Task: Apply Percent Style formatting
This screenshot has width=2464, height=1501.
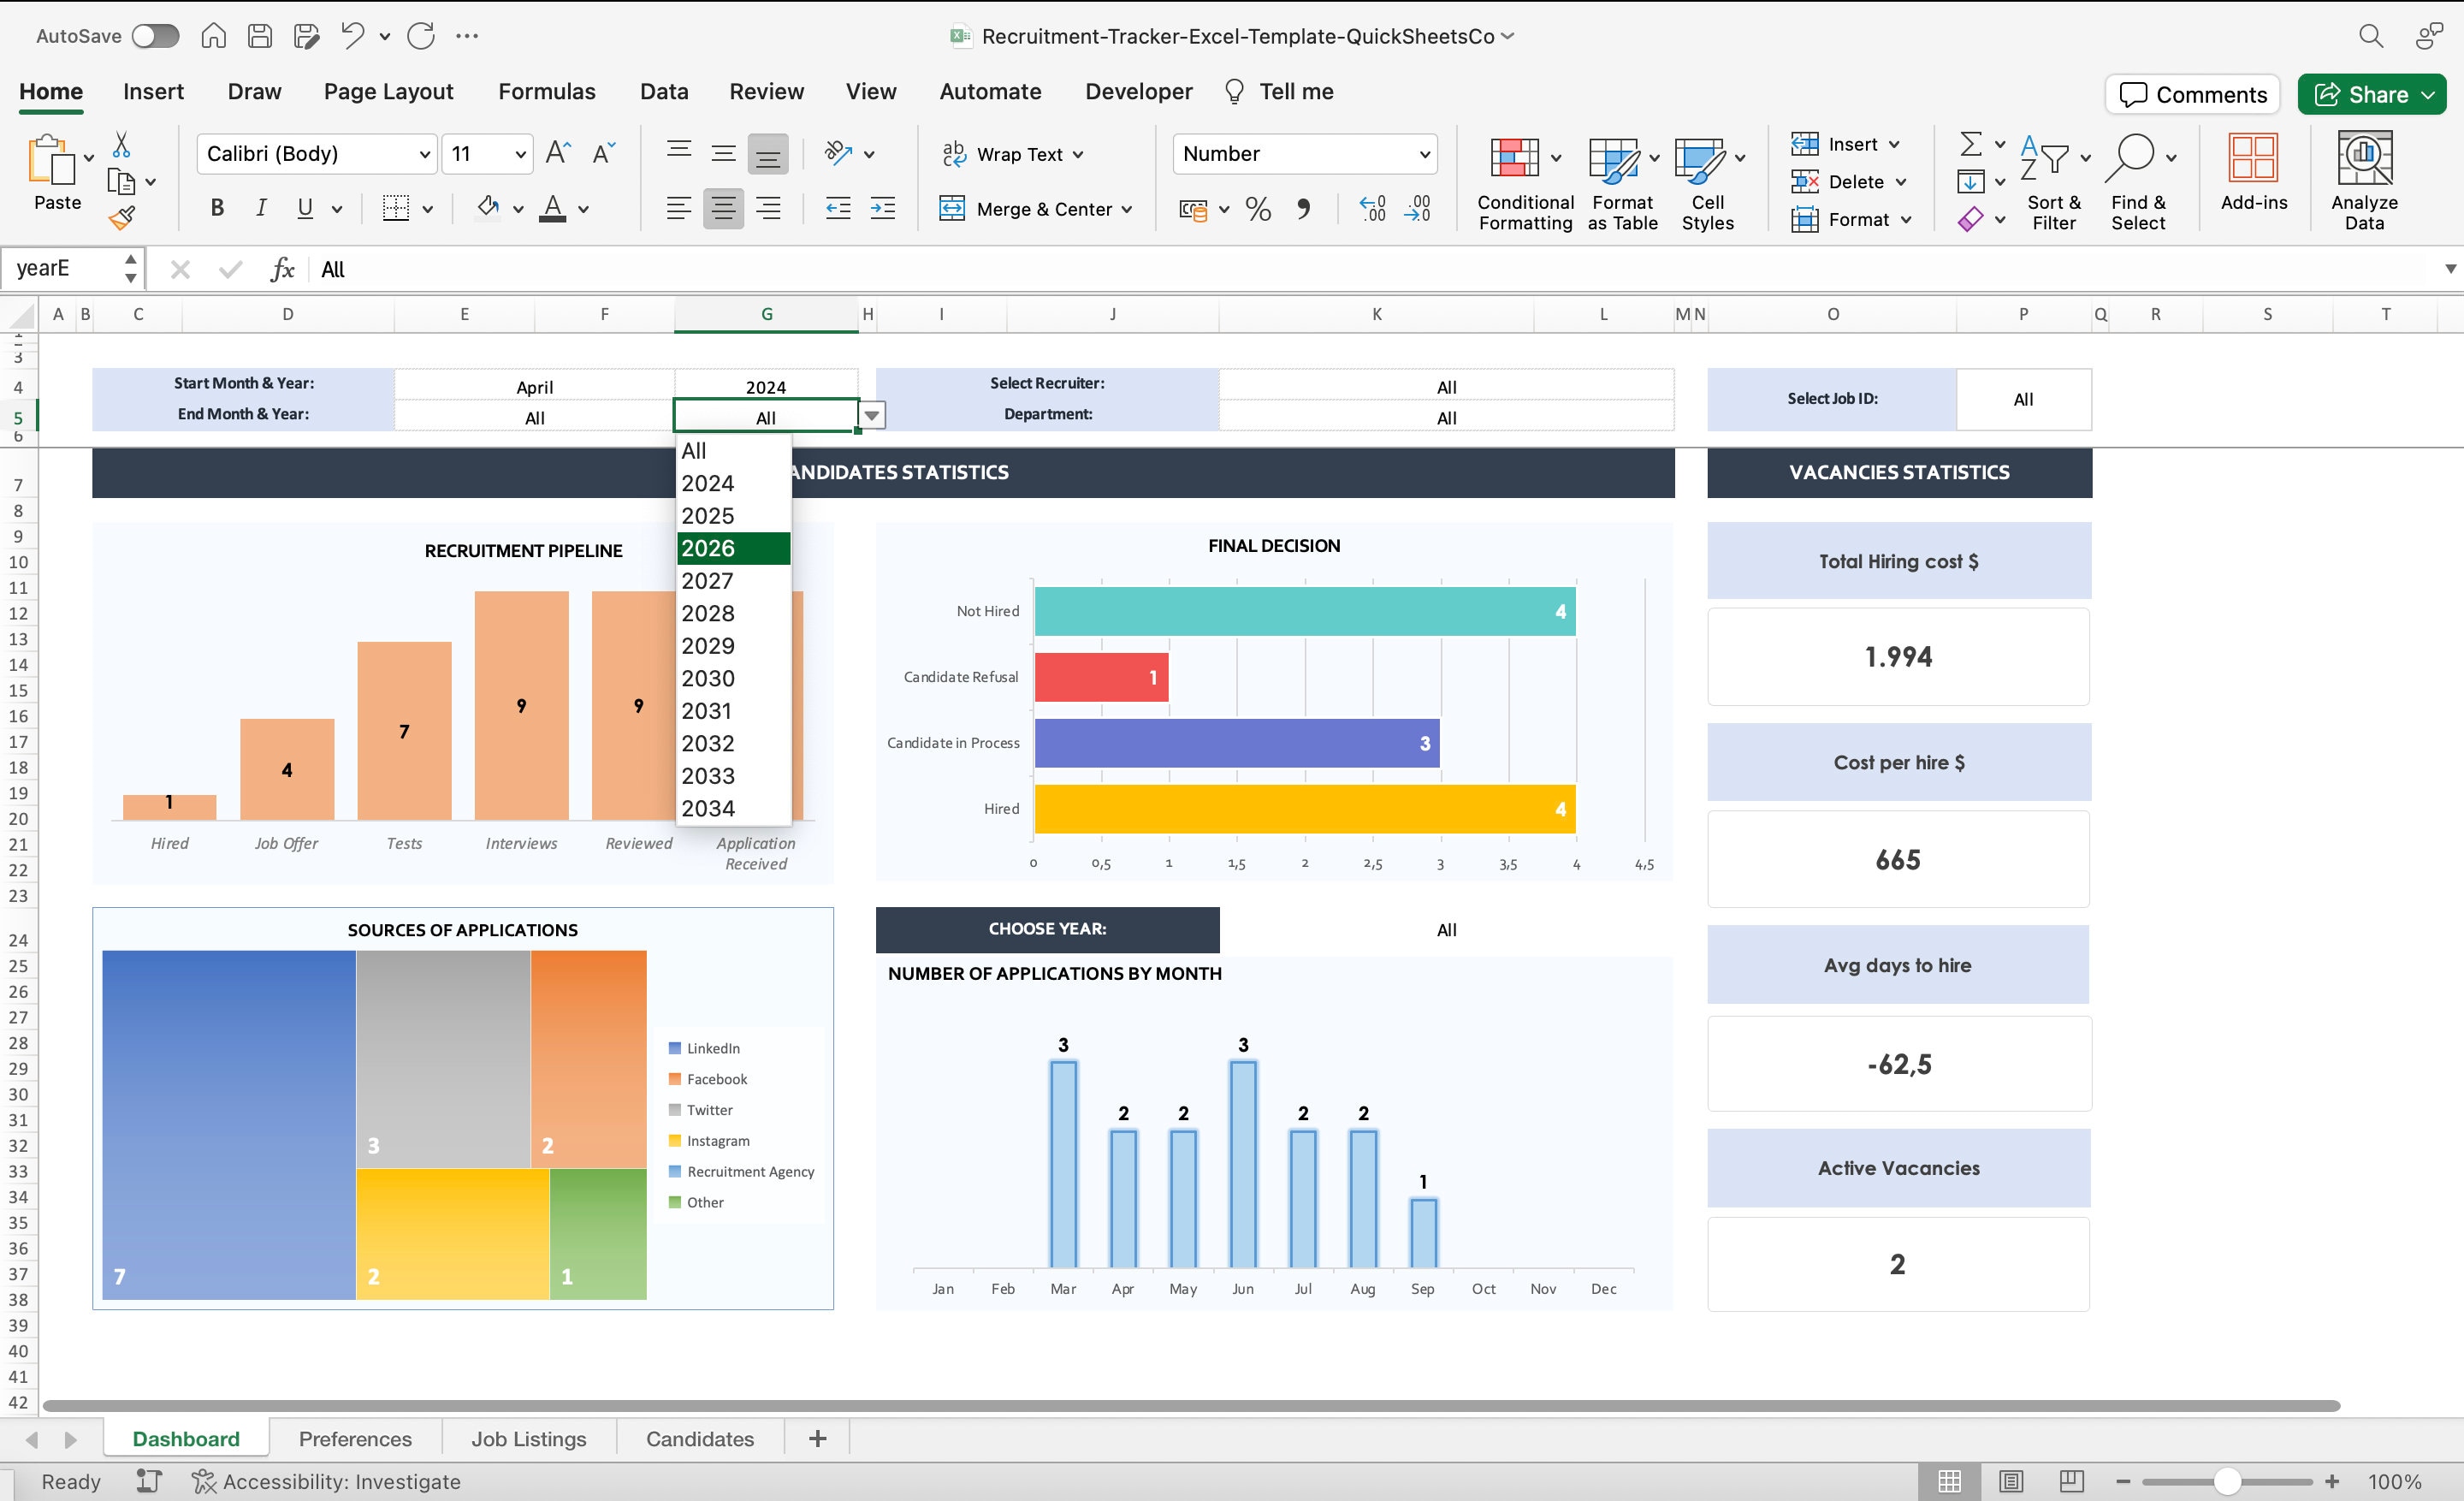Action: pos(1257,208)
